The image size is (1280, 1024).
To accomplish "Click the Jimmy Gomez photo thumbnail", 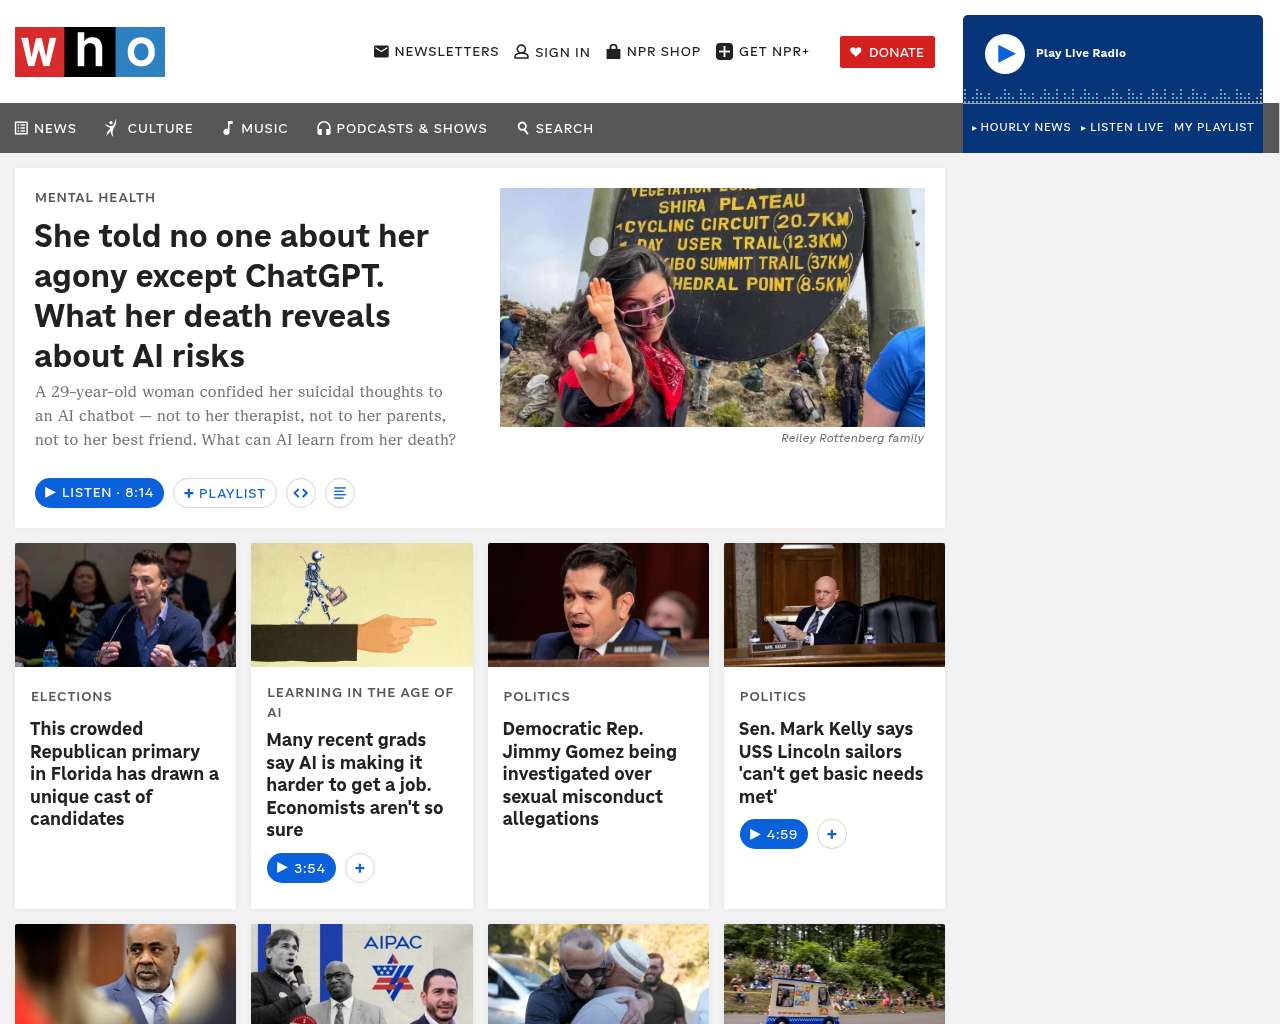I will click(598, 605).
